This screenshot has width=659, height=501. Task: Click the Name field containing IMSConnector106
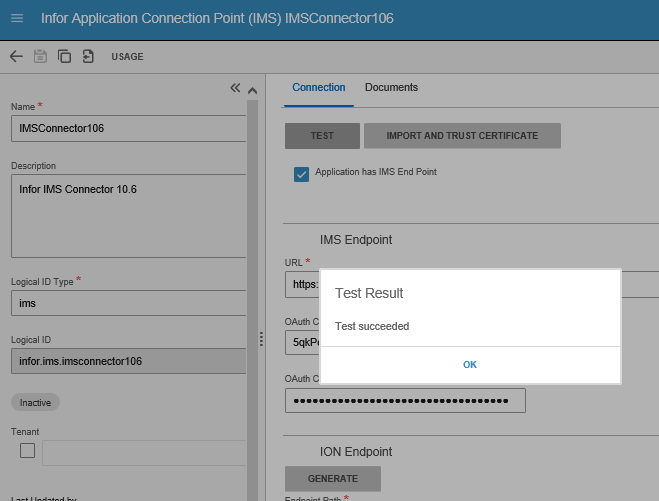point(129,128)
